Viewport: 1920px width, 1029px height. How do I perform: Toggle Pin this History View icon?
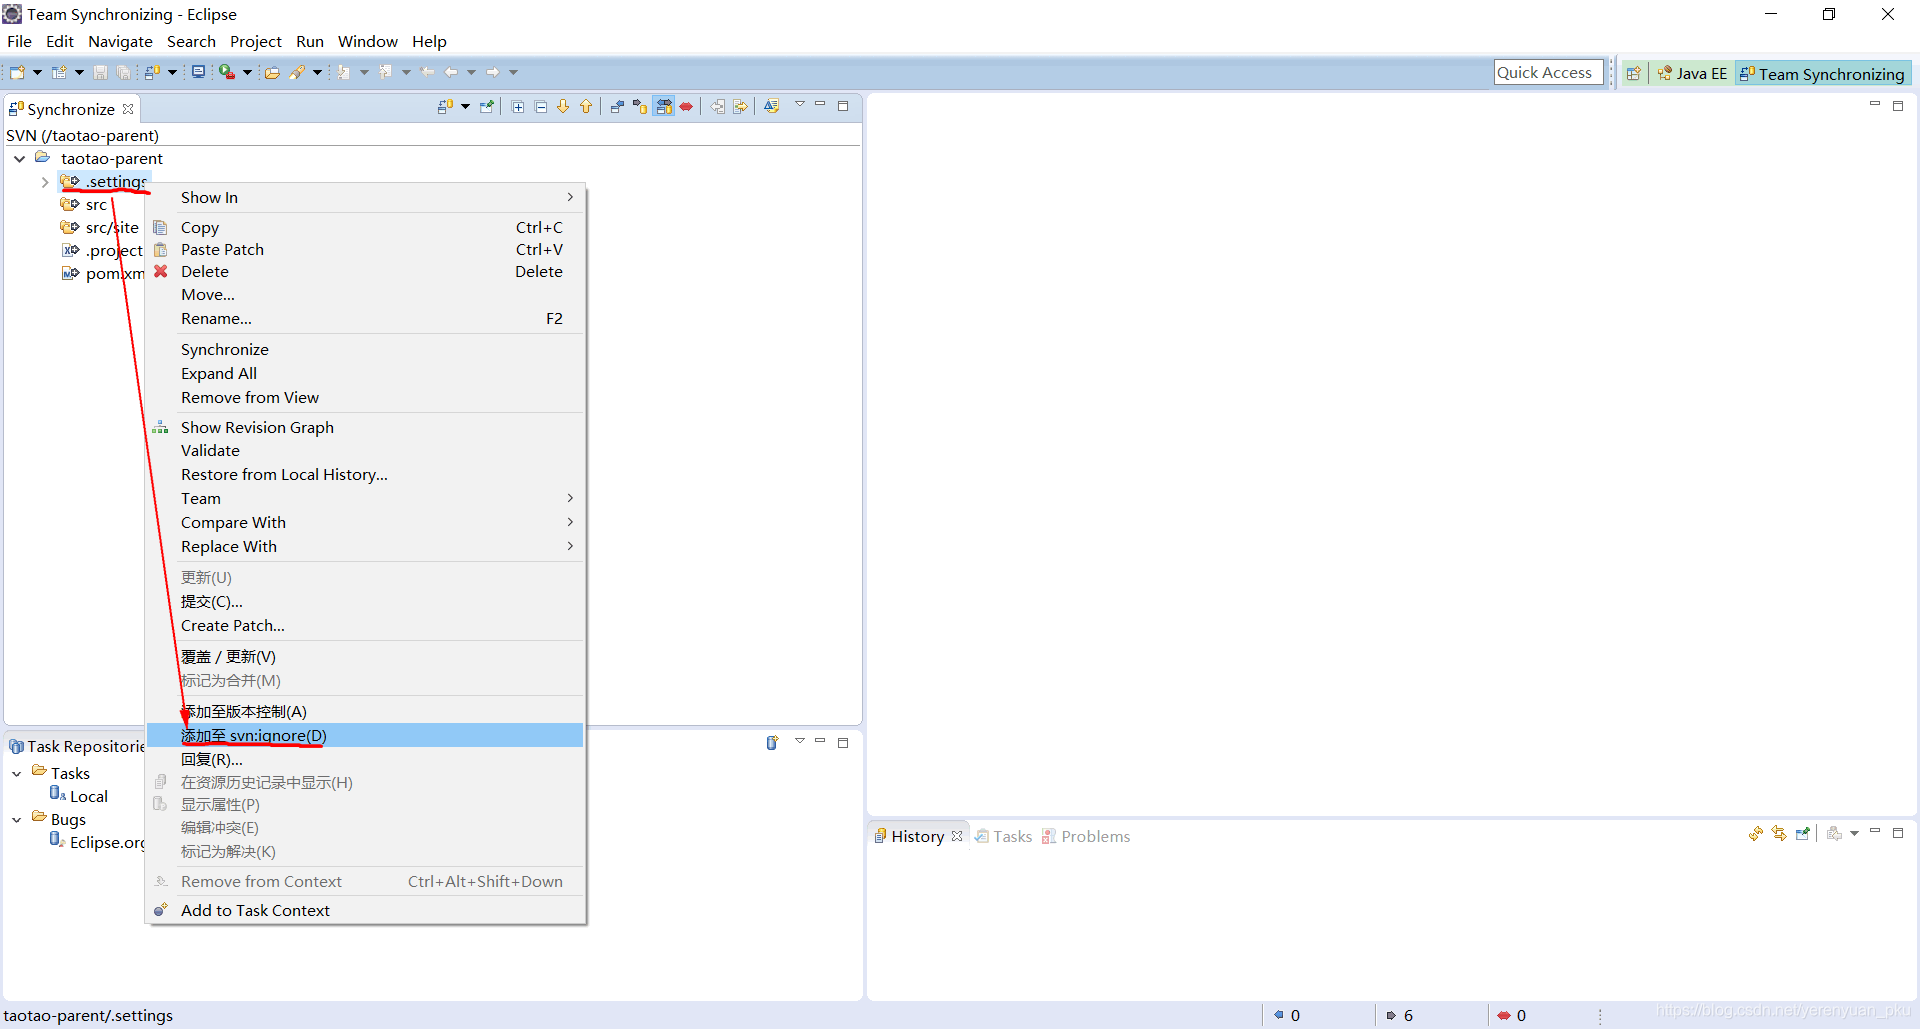click(x=1803, y=833)
